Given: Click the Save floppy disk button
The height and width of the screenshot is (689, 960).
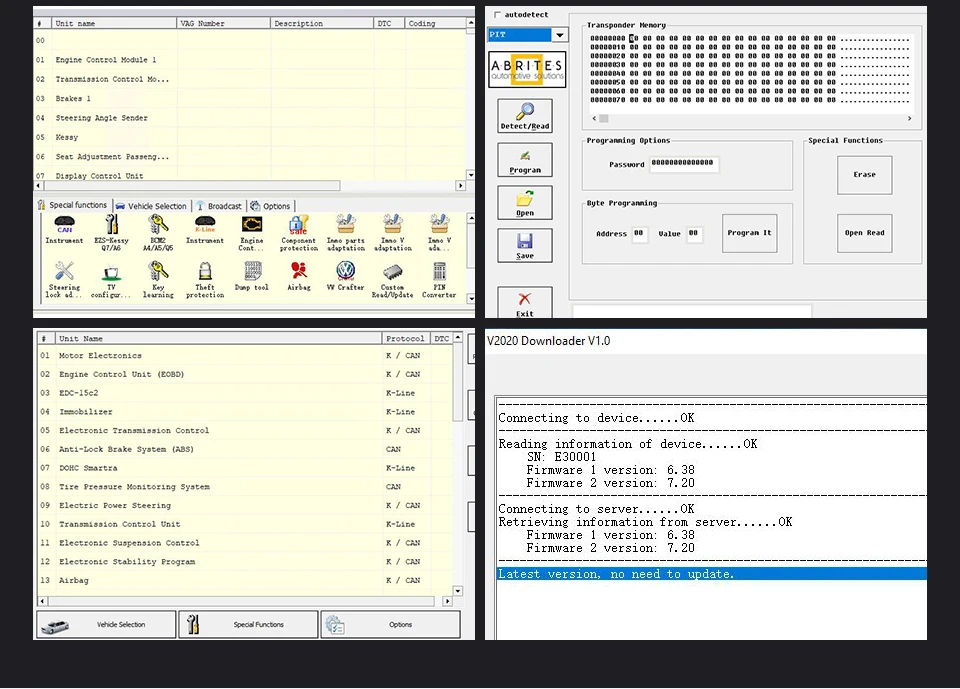Looking at the screenshot, I should click(x=525, y=246).
